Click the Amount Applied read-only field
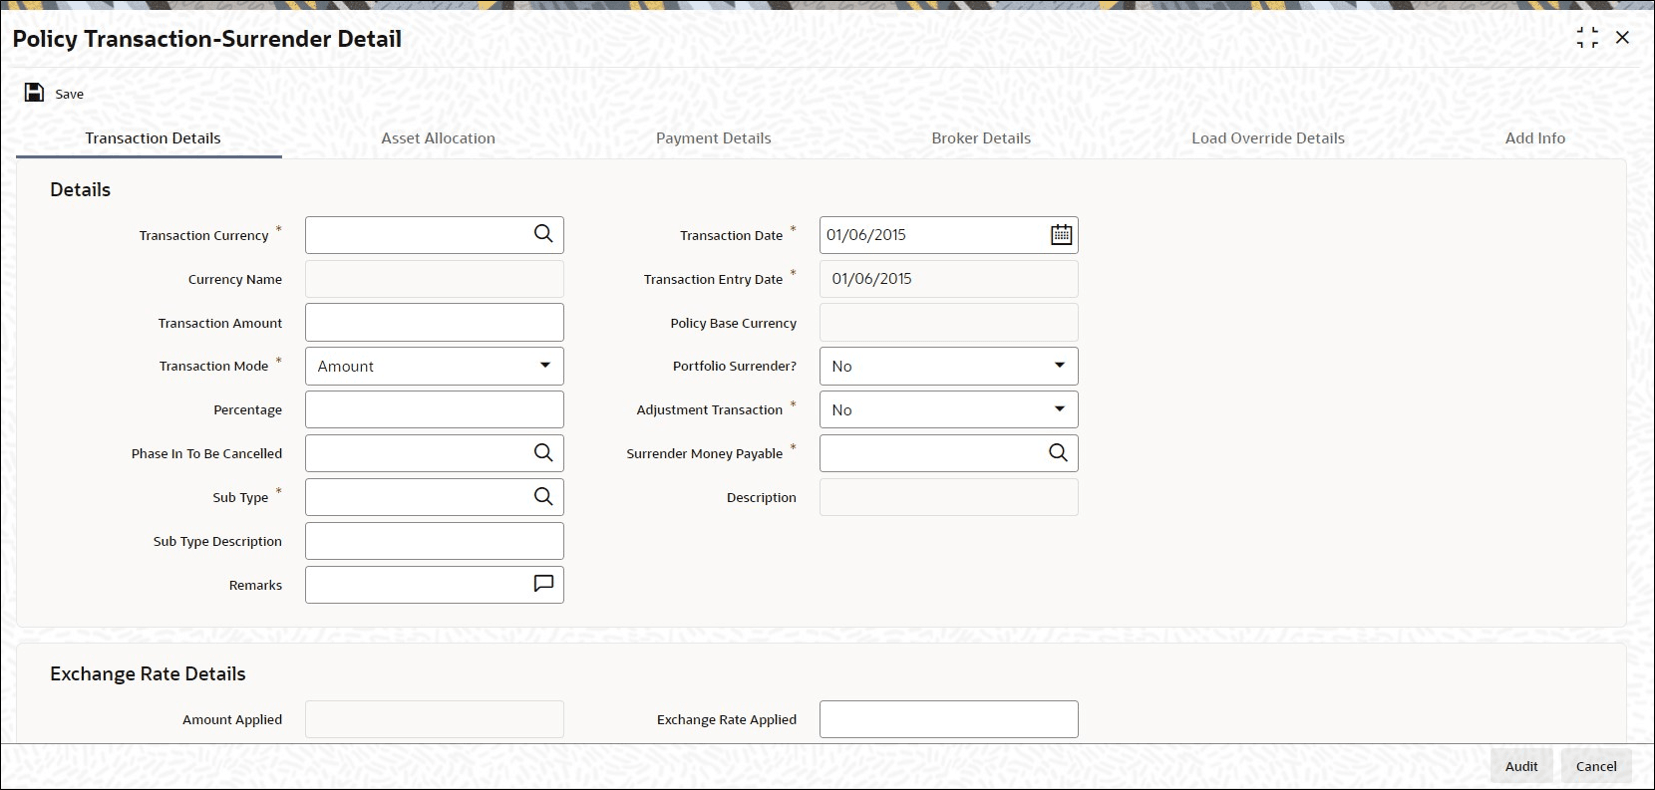Viewport: 1655px width, 790px height. click(434, 719)
